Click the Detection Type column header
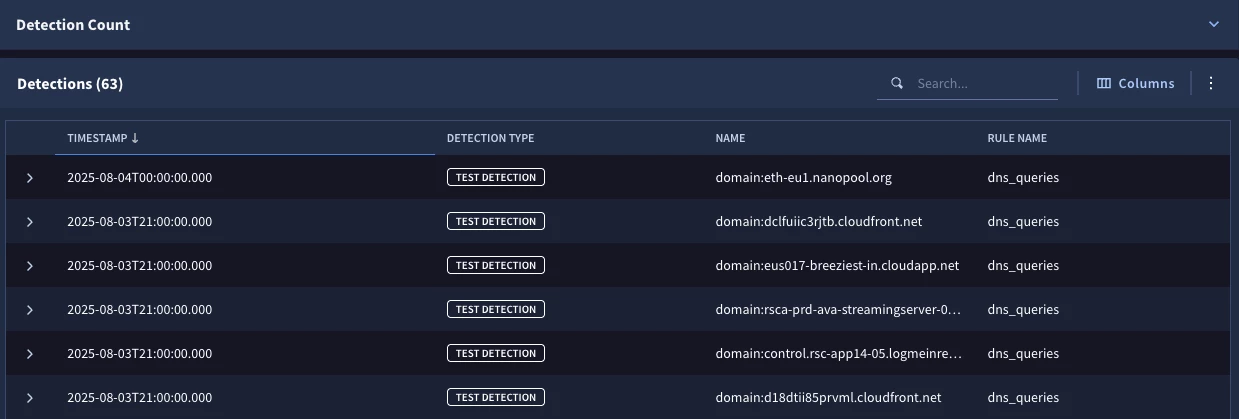The width and height of the screenshot is (1239, 419). tap(490, 138)
